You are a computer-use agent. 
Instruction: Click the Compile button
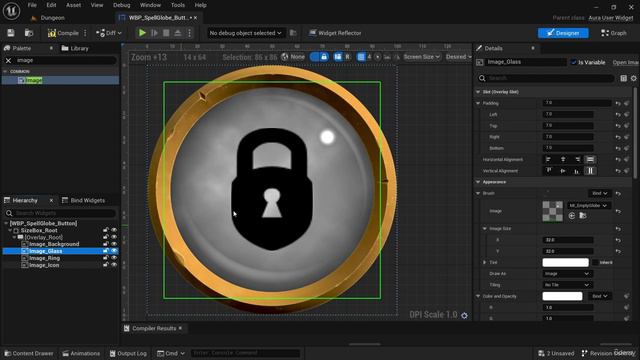[x=63, y=33]
